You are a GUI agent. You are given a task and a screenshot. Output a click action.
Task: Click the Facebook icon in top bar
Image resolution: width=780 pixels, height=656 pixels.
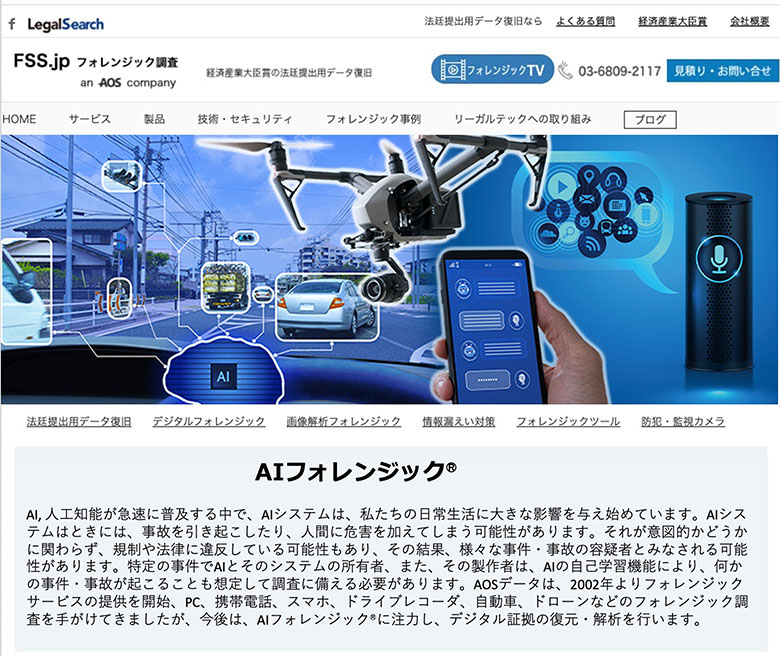[12, 23]
